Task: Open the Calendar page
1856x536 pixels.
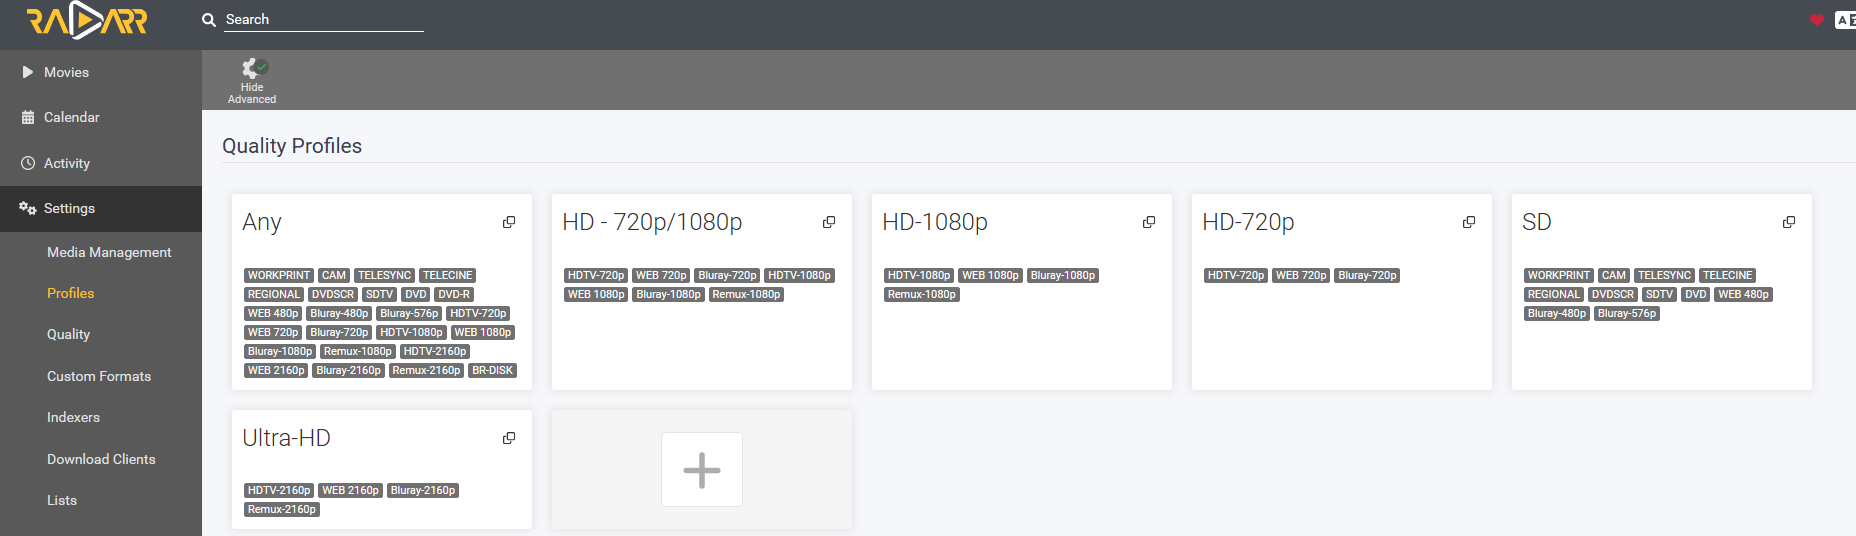Action: tap(71, 117)
